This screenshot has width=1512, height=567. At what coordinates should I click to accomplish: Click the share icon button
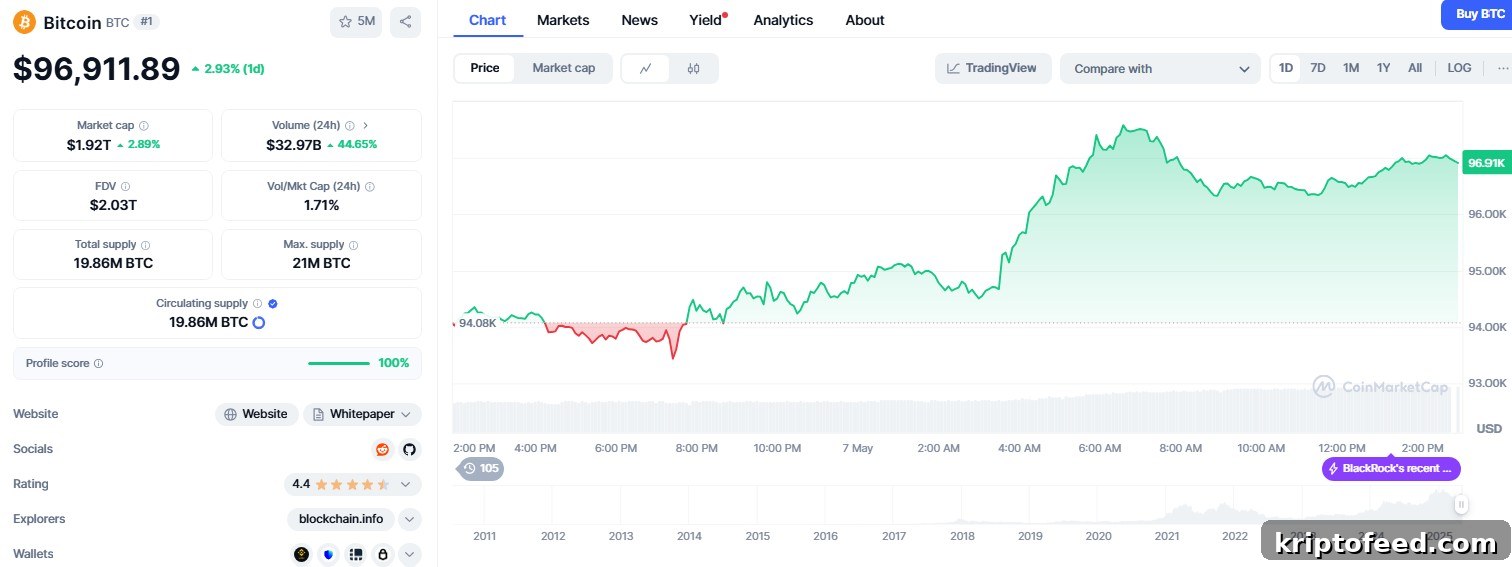pyautogui.click(x=405, y=22)
